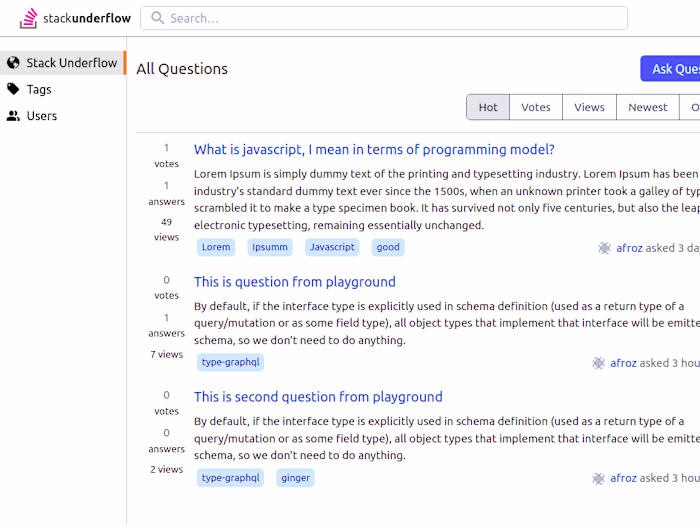Image resolution: width=700 pixels, height=525 pixels.
Task: Click afroz's avatar on the javascript question
Action: [x=604, y=248]
